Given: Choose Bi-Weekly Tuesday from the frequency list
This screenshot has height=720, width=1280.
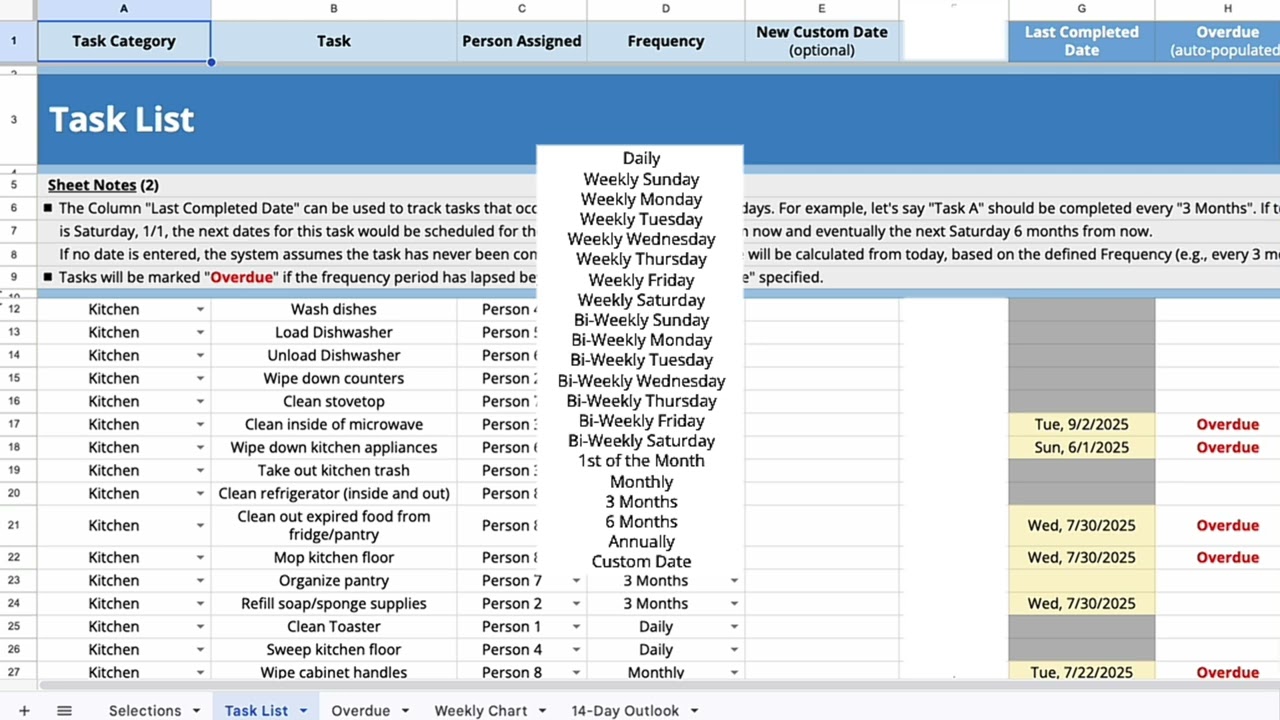Looking at the screenshot, I should tap(641, 360).
